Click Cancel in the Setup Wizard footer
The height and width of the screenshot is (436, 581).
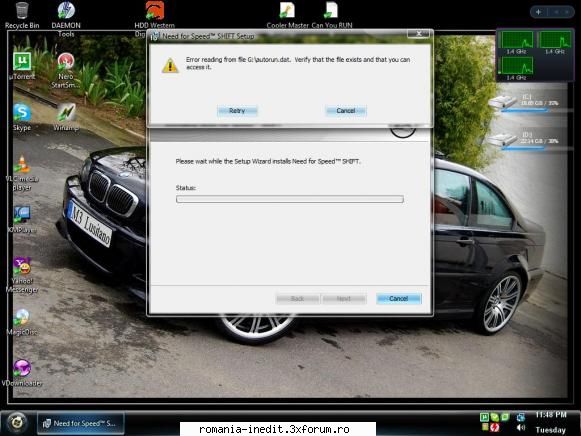tap(399, 299)
